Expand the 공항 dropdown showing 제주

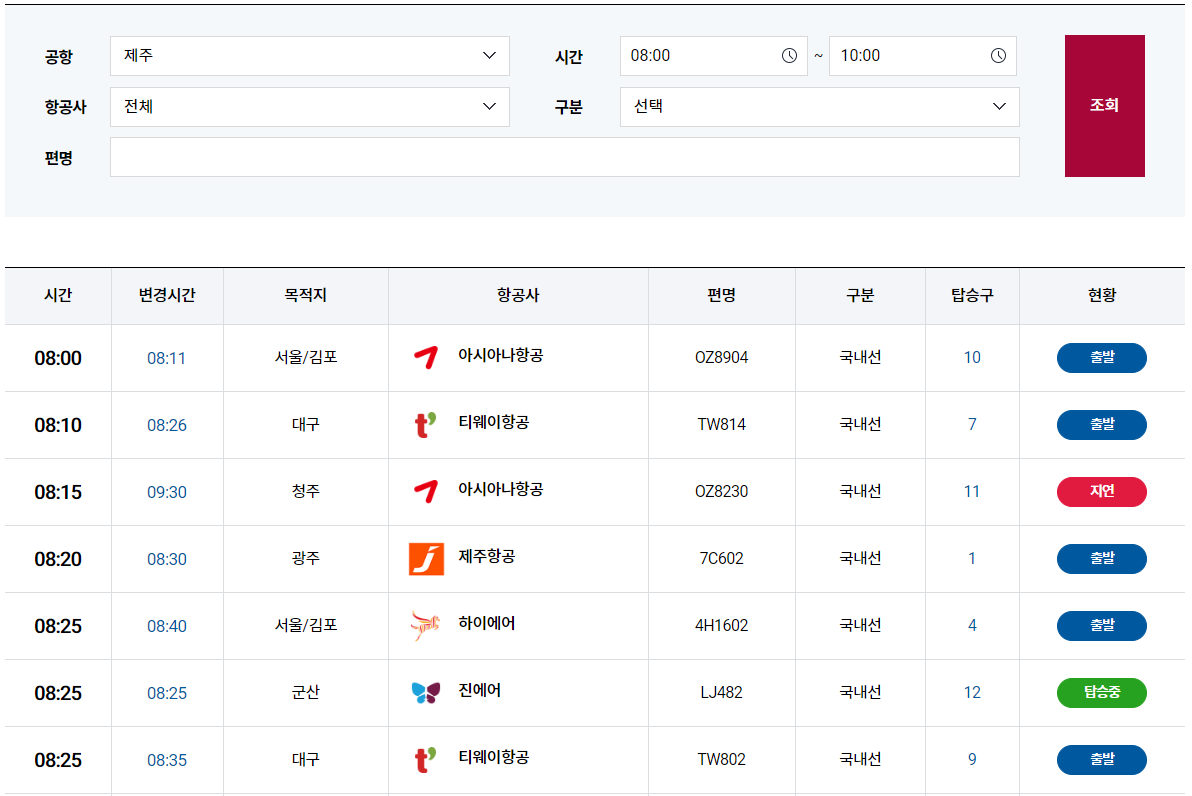coord(309,55)
